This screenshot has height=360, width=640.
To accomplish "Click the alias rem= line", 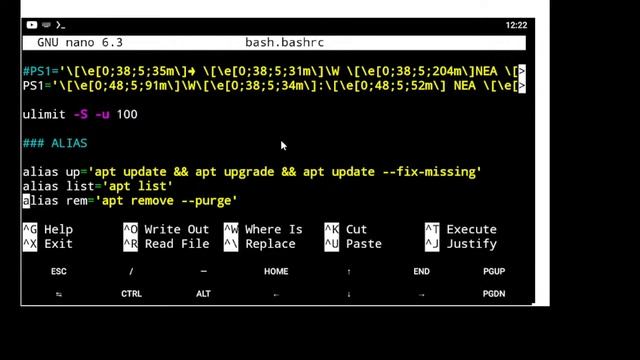I will click(130, 201).
